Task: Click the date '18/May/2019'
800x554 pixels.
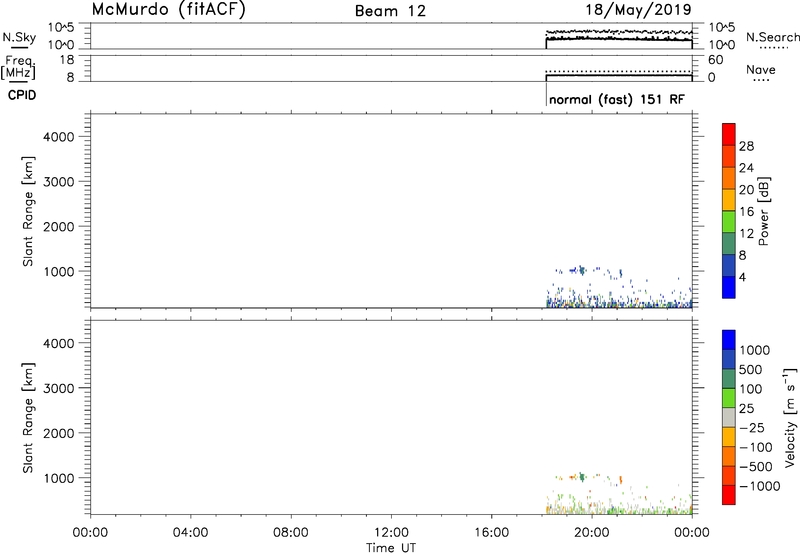Action: 638,9
